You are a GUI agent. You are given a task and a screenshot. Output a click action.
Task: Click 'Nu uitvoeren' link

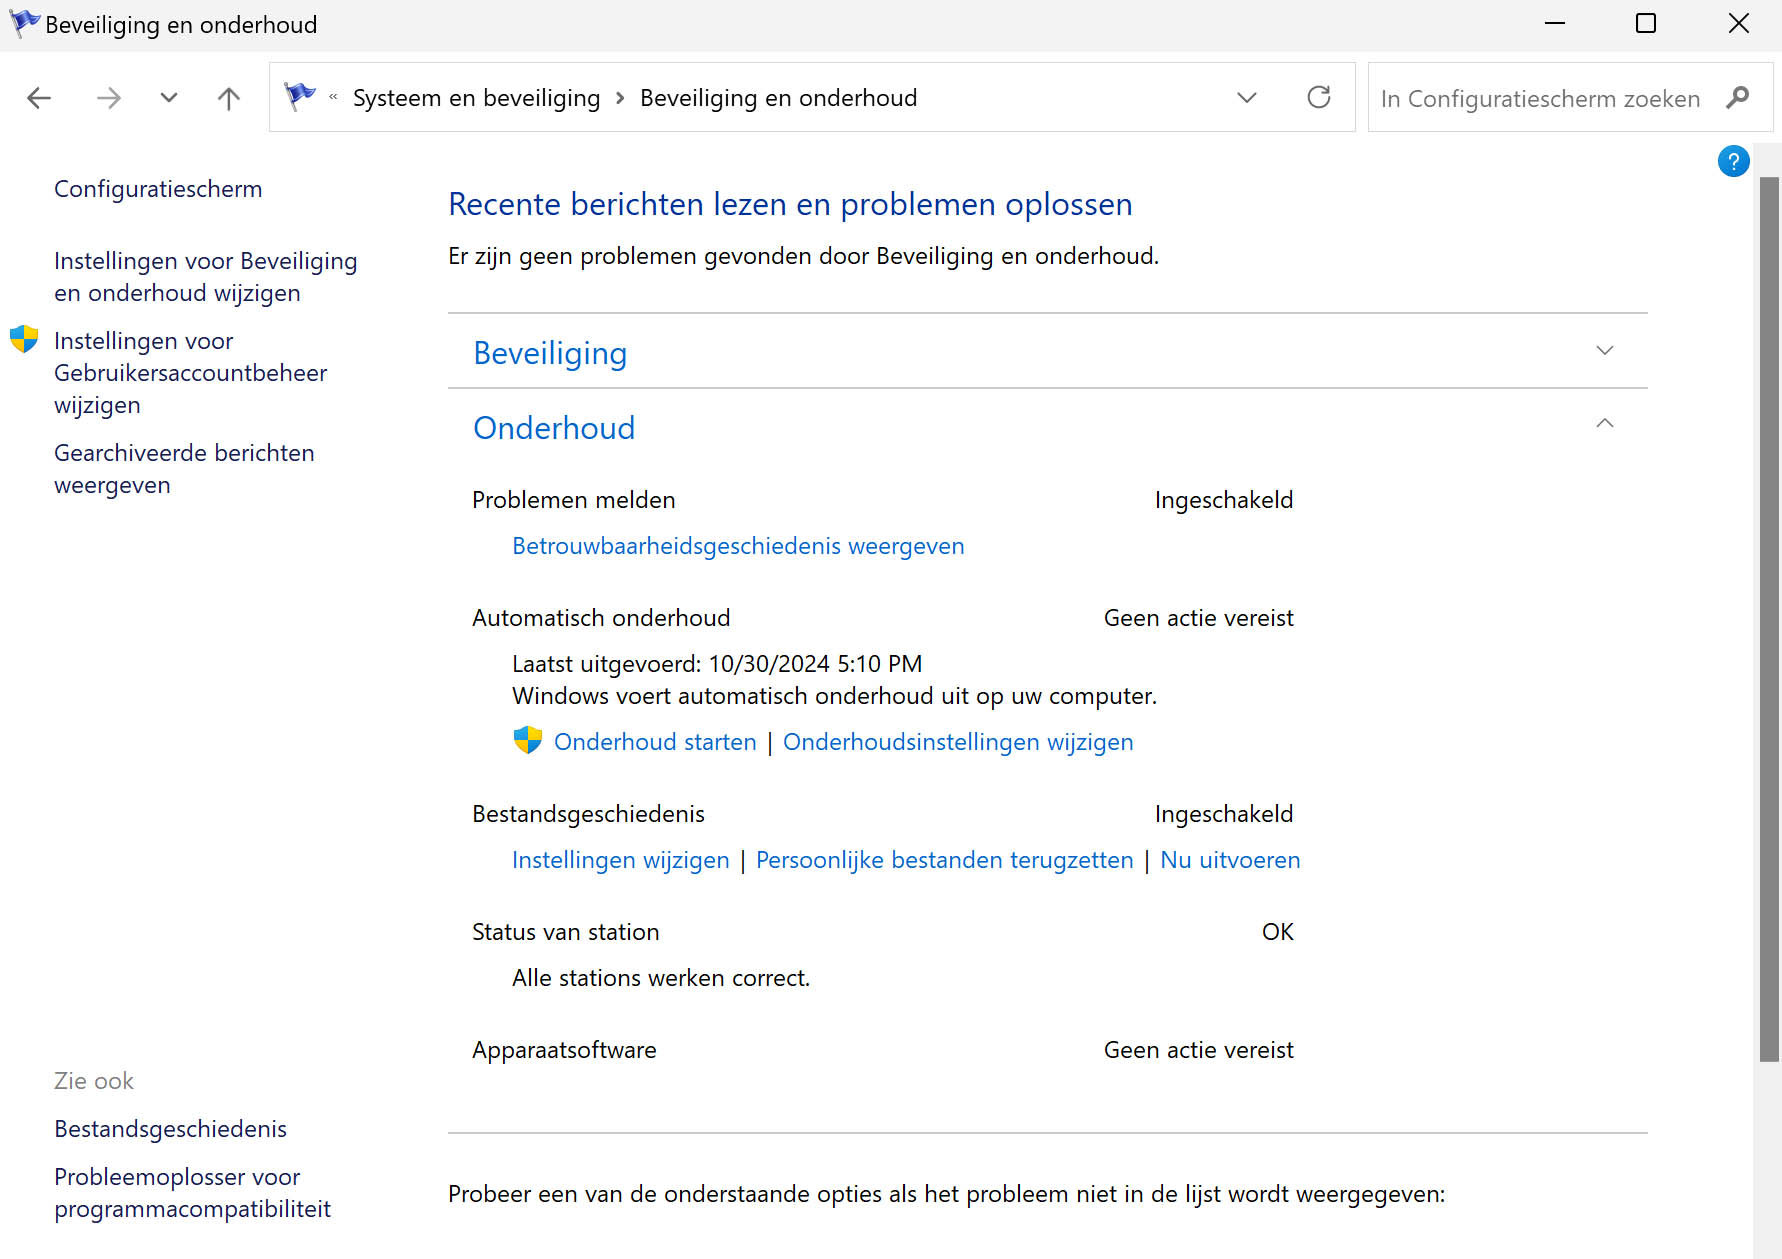click(x=1230, y=860)
